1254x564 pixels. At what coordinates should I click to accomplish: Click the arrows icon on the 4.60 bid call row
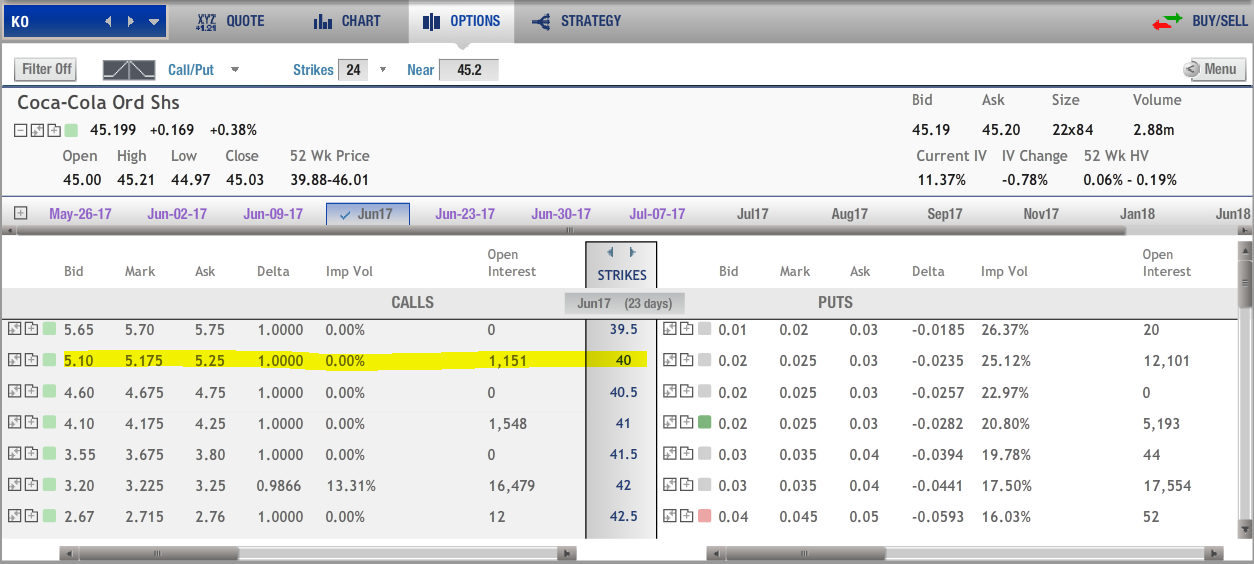pyautogui.click(x=14, y=392)
